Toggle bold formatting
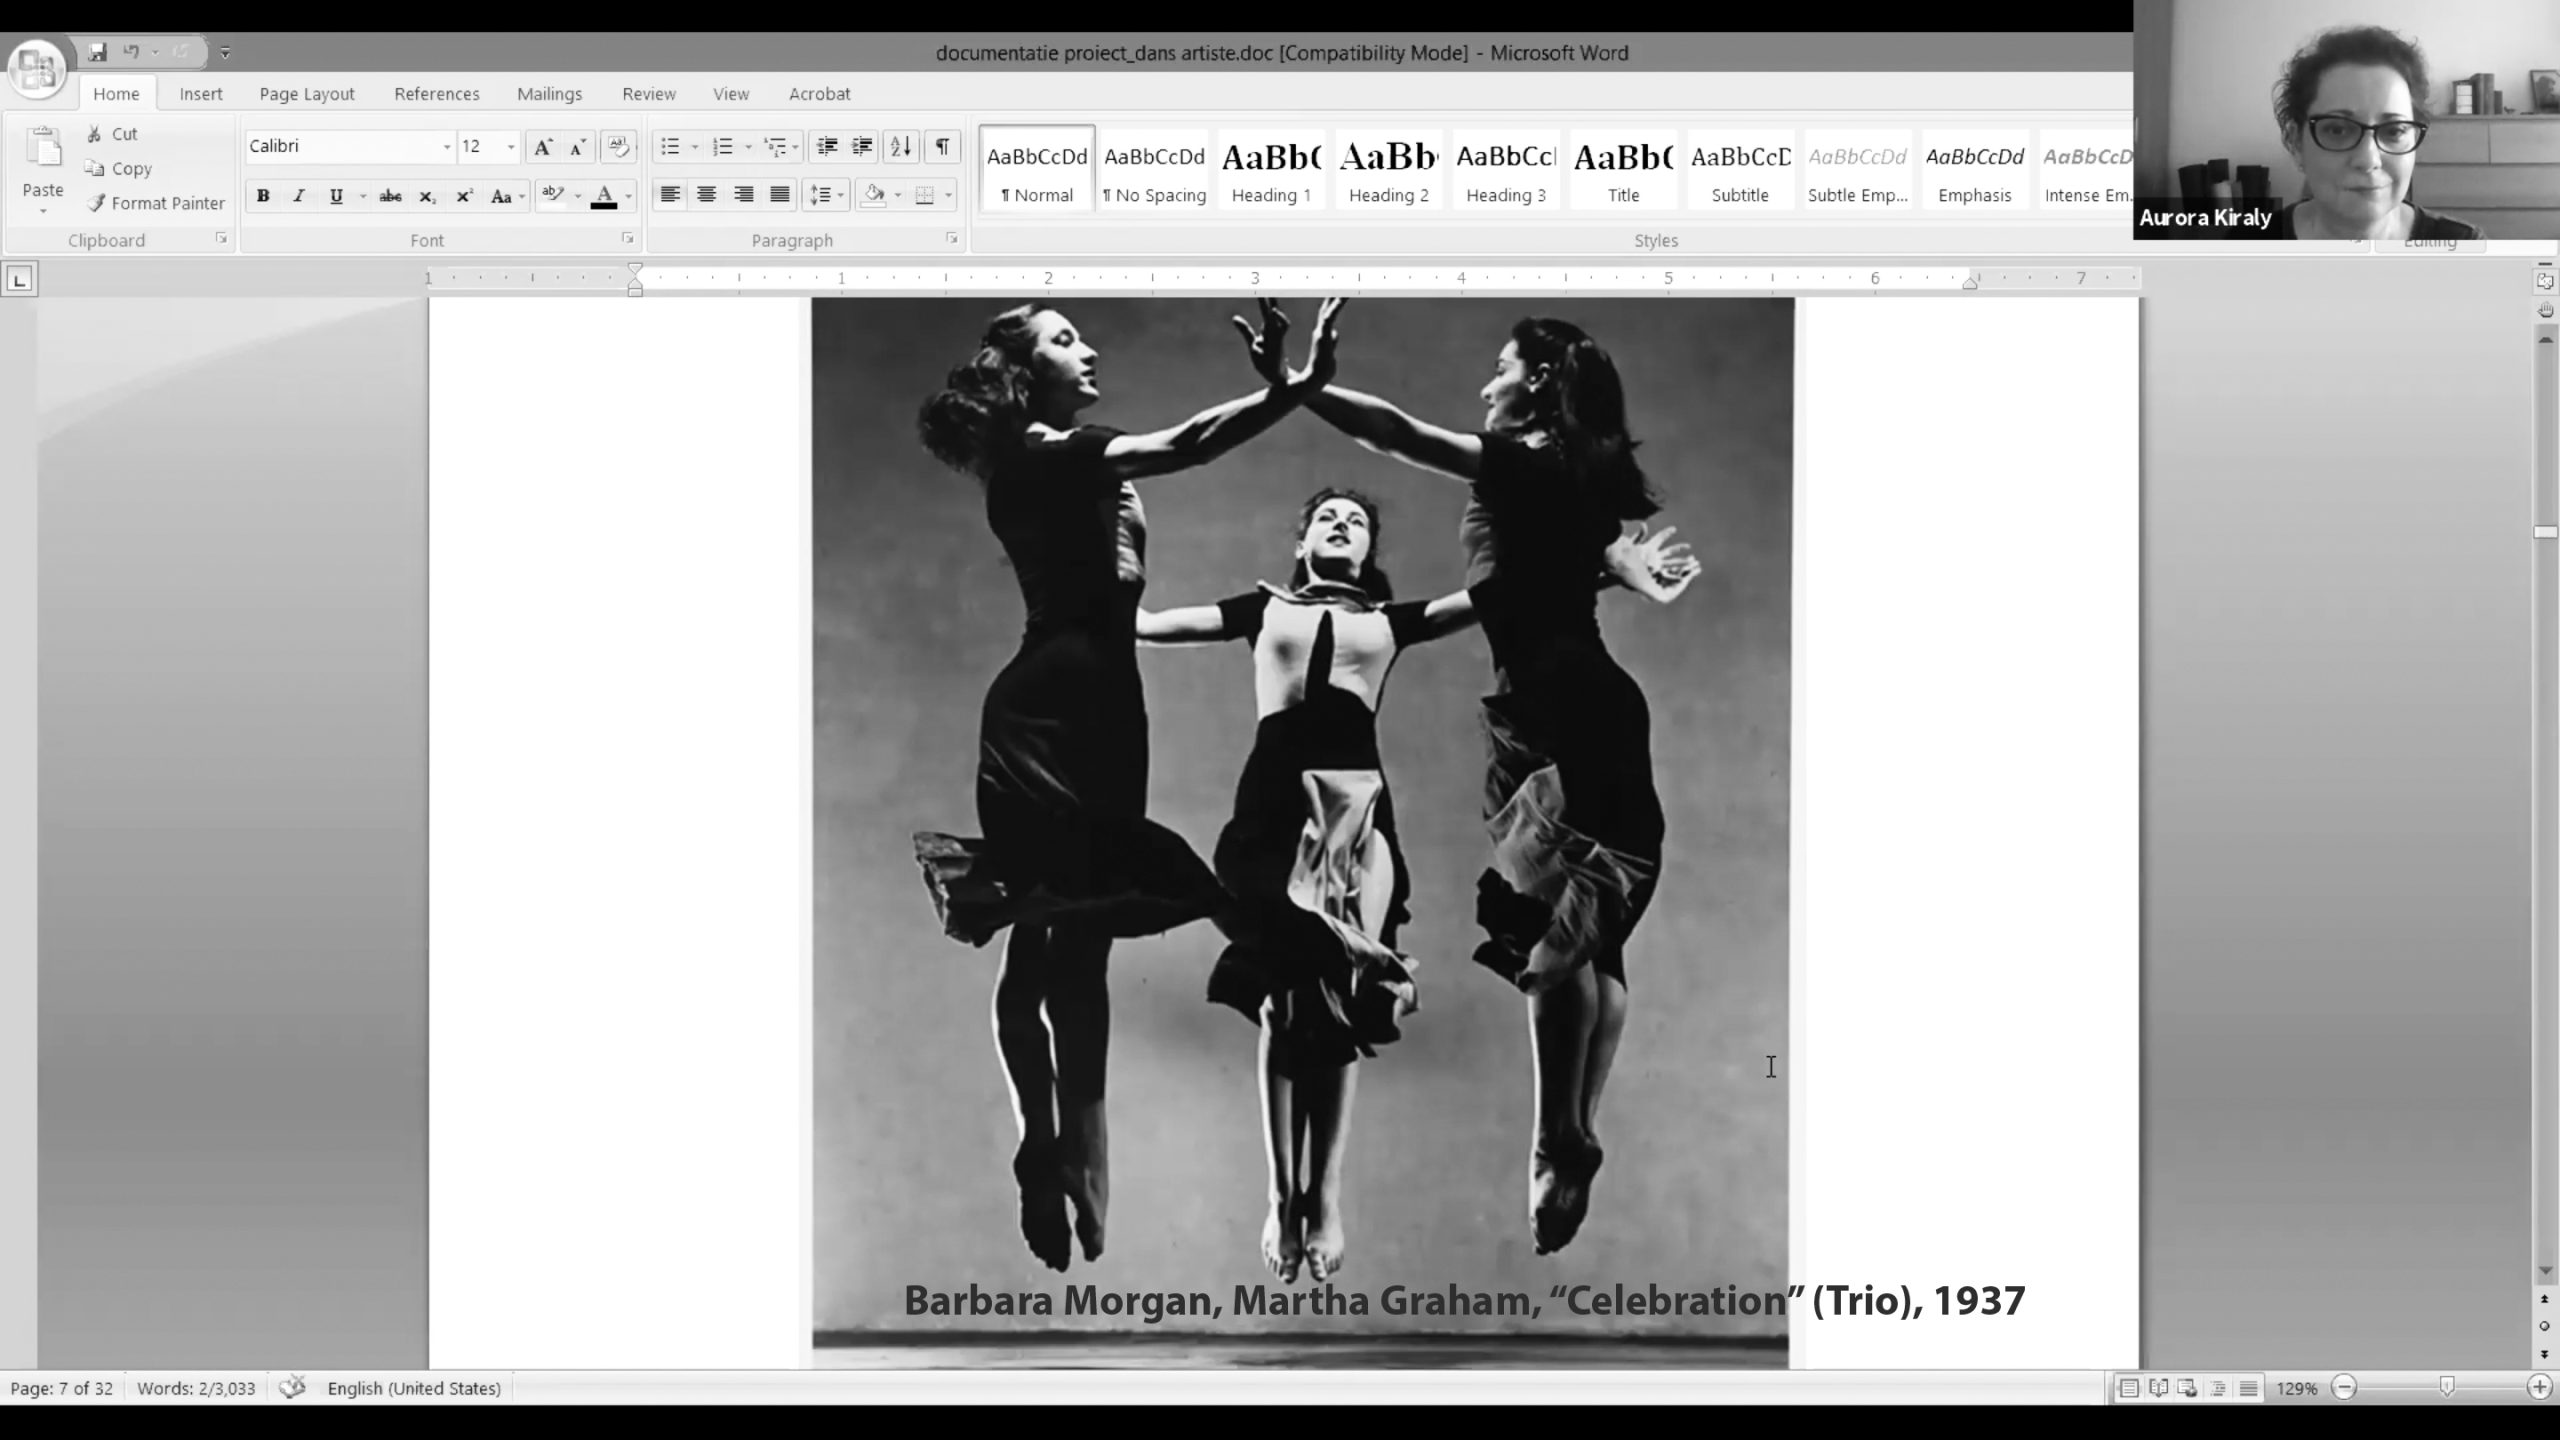Viewport: 2560px width, 1440px height. pyautogui.click(x=263, y=196)
